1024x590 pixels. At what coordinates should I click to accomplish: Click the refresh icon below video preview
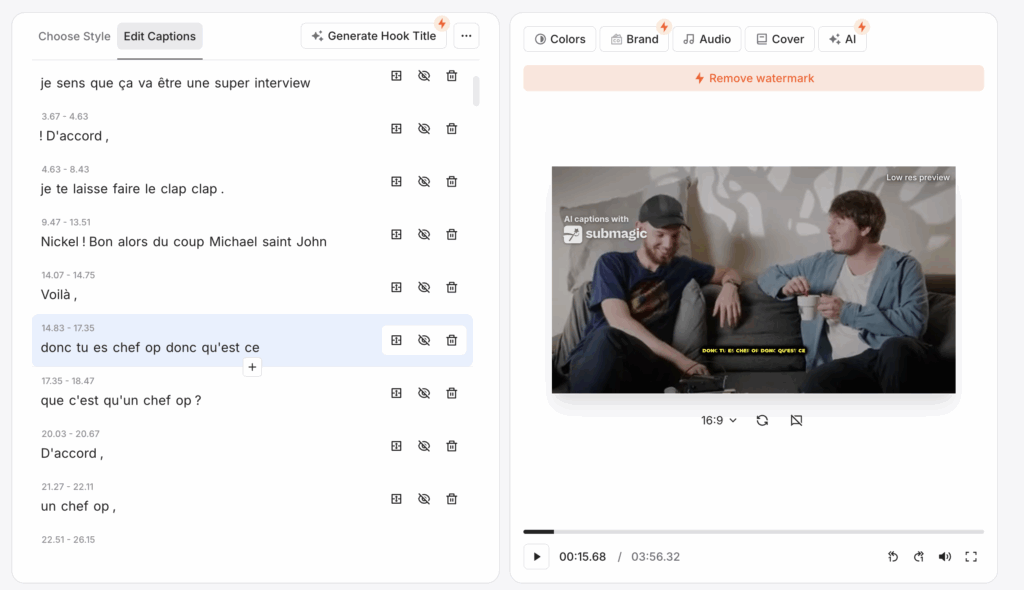coord(762,421)
